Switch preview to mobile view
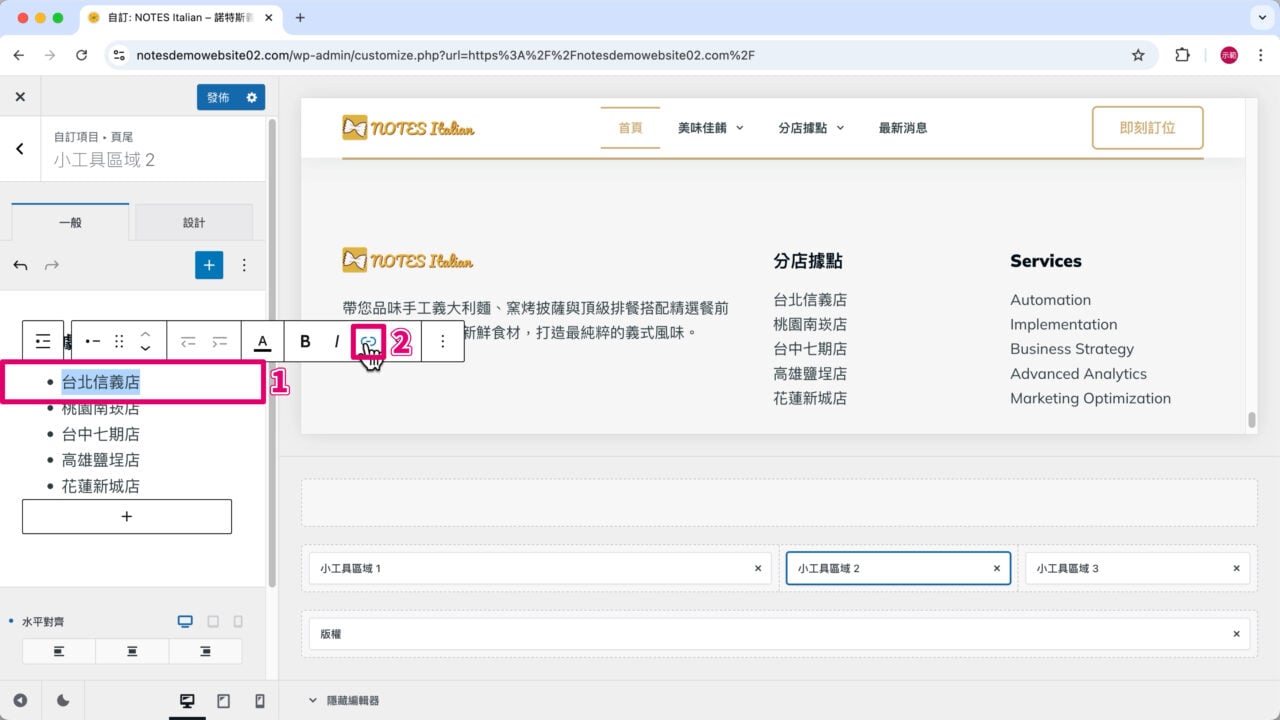Viewport: 1280px width, 720px height. click(x=260, y=700)
